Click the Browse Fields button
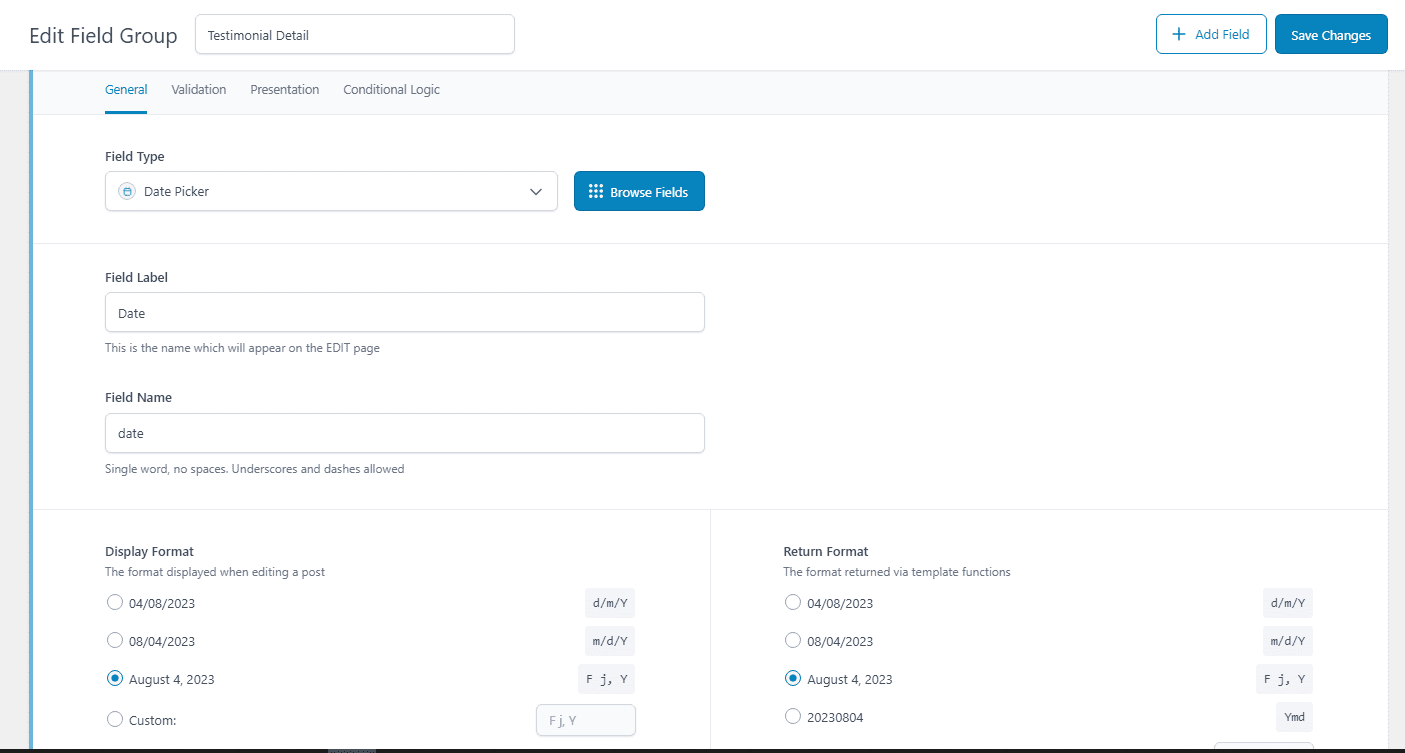 (x=639, y=191)
